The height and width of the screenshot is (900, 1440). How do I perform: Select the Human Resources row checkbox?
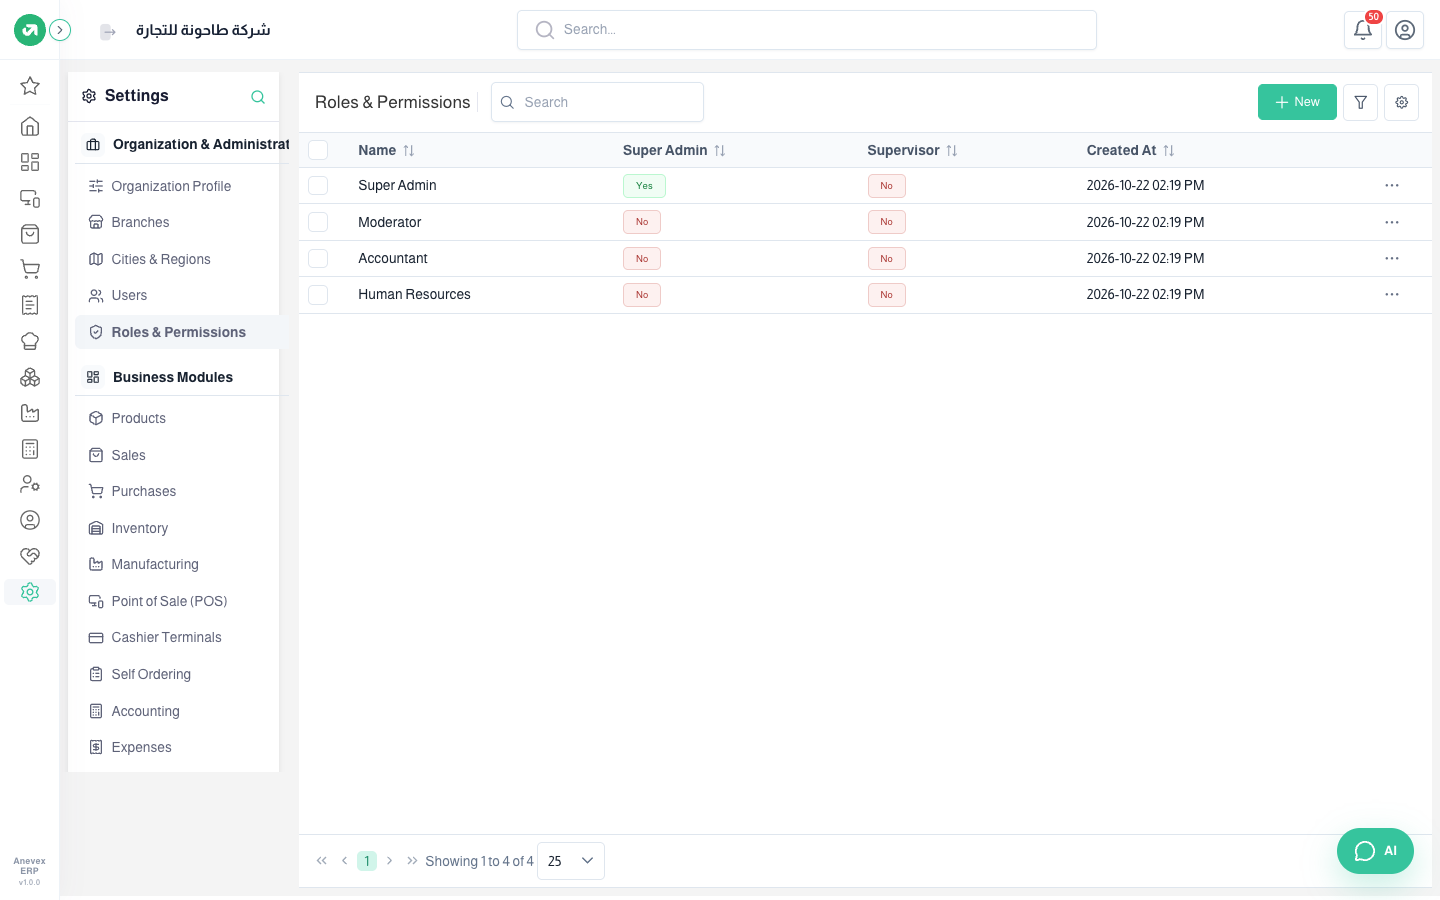(318, 295)
